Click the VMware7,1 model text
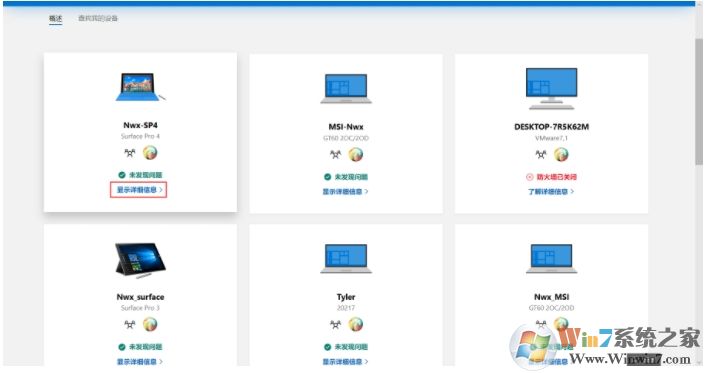 (x=551, y=138)
